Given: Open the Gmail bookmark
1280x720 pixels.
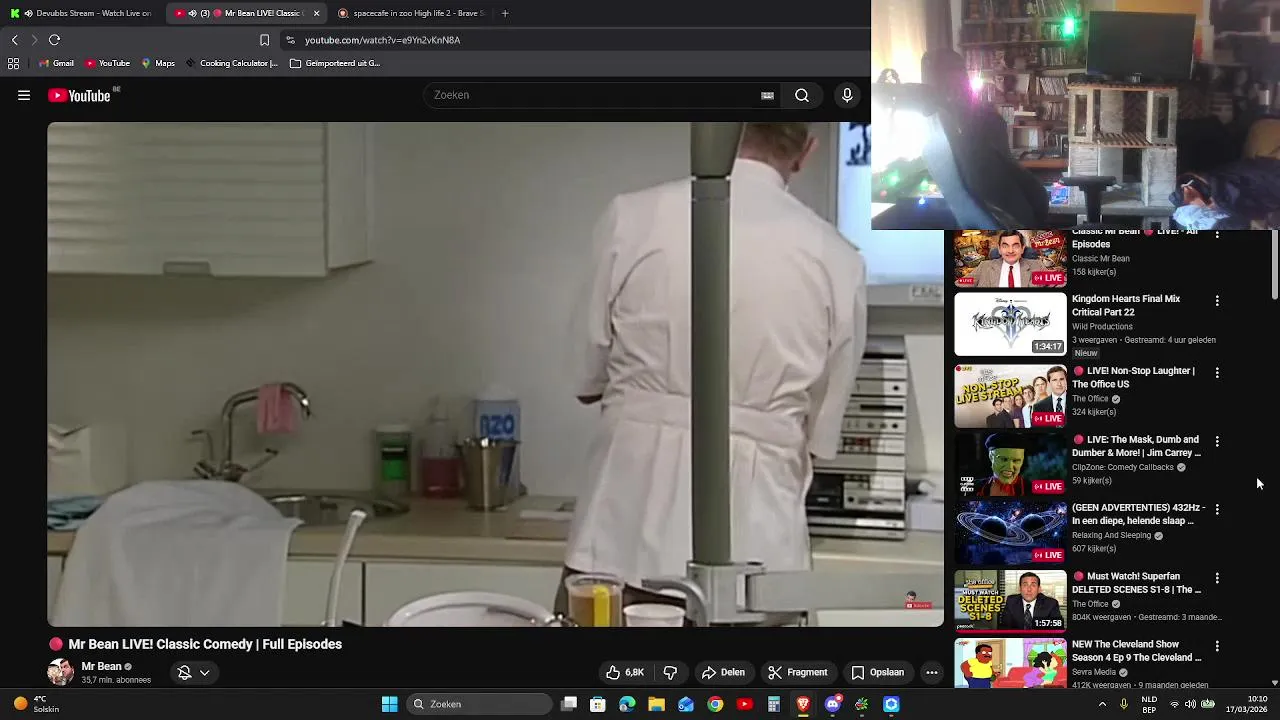Looking at the screenshot, I should 56,63.
